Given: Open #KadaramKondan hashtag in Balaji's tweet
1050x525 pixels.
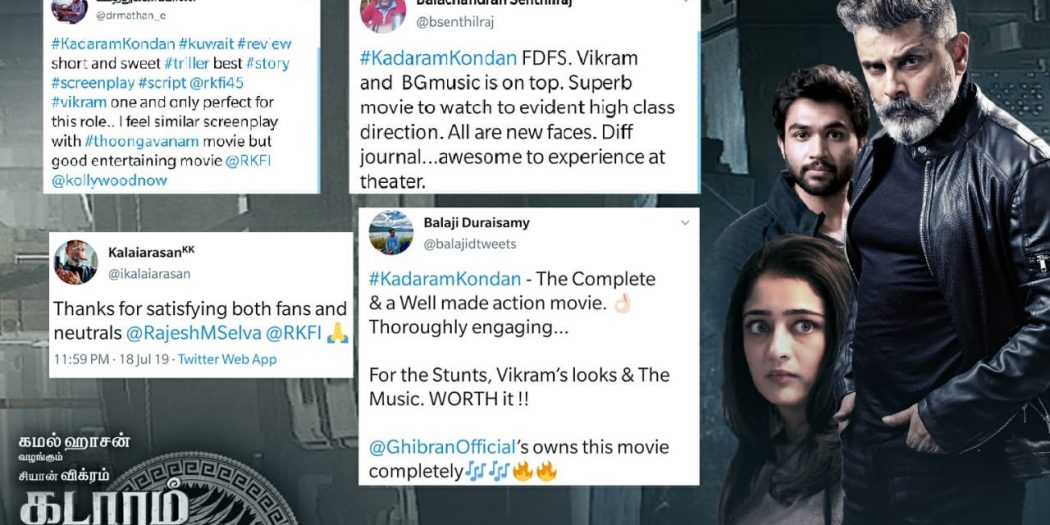Looking at the screenshot, I should click(445, 279).
